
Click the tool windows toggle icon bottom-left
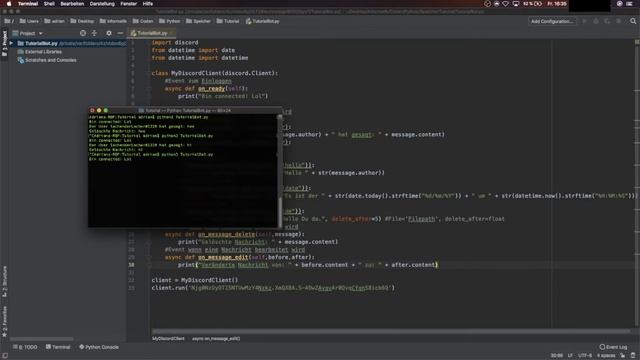[x=4, y=356]
